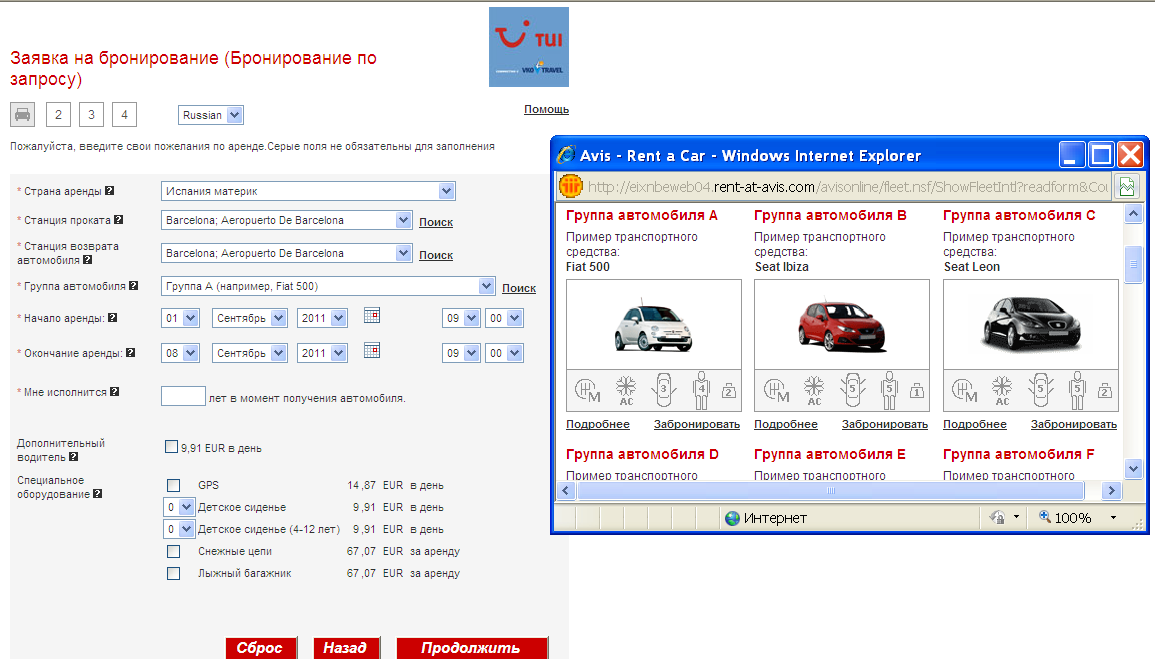Image resolution: width=1155 pixels, height=659 pixels.
Task: Click the driver age input field
Action: [183, 396]
